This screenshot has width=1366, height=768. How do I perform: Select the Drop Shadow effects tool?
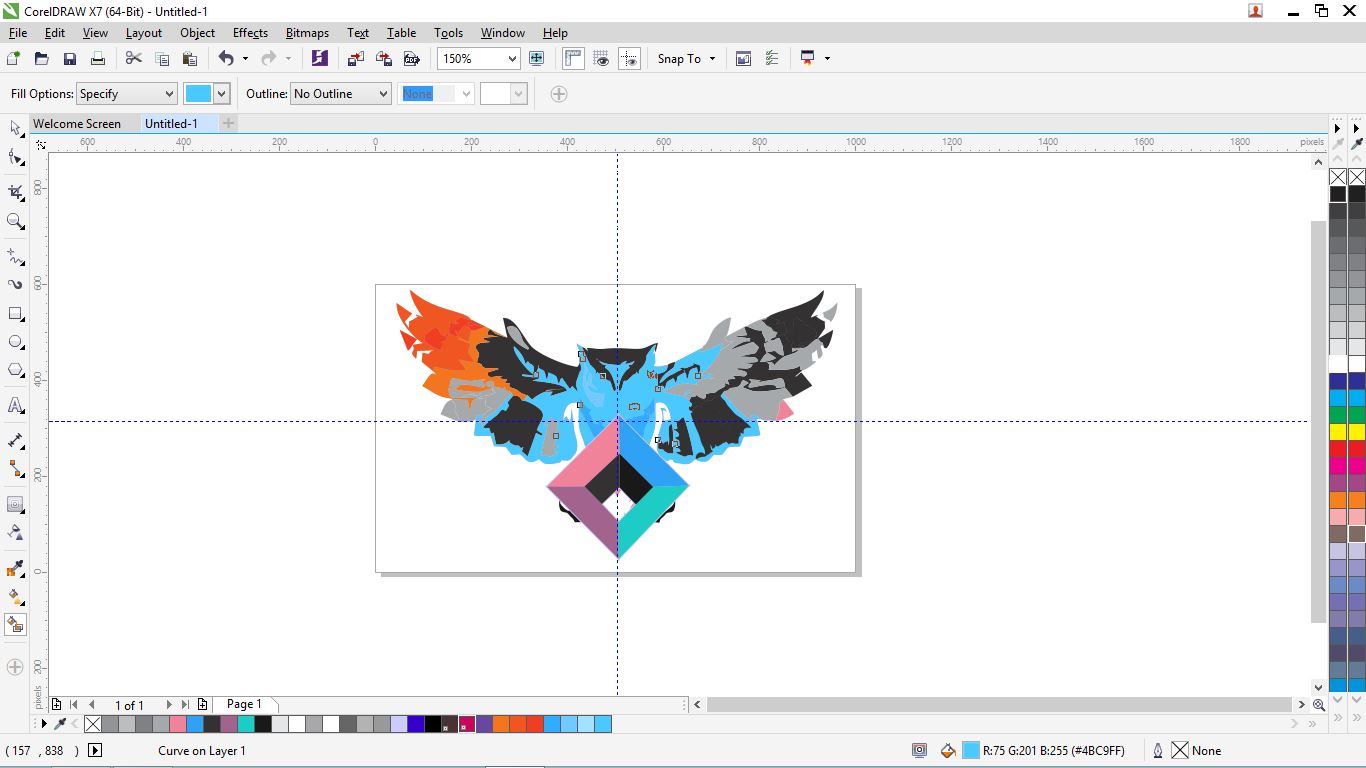tap(15, 505)
